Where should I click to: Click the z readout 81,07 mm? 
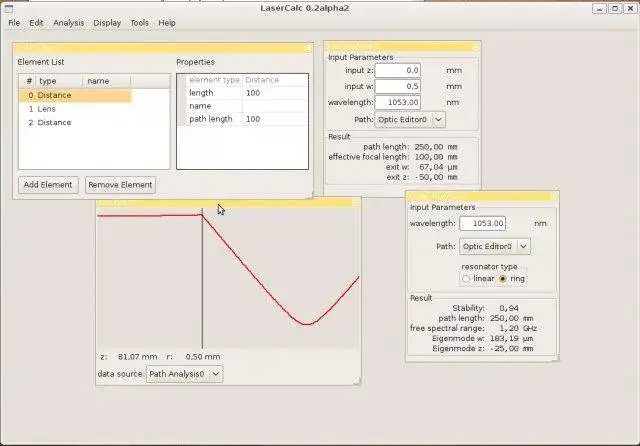pos(138,357)
